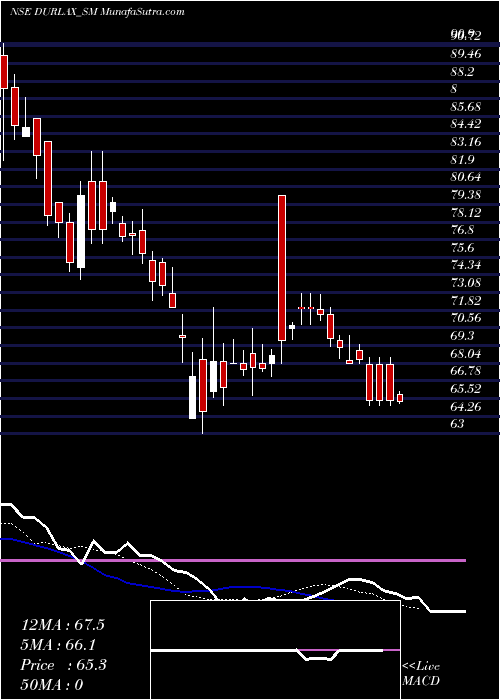The height and width of the screenshot is (700, 500).
Task: Click the 80.64 price axis label
Action: pyautogui.click(x=466, y=177)
